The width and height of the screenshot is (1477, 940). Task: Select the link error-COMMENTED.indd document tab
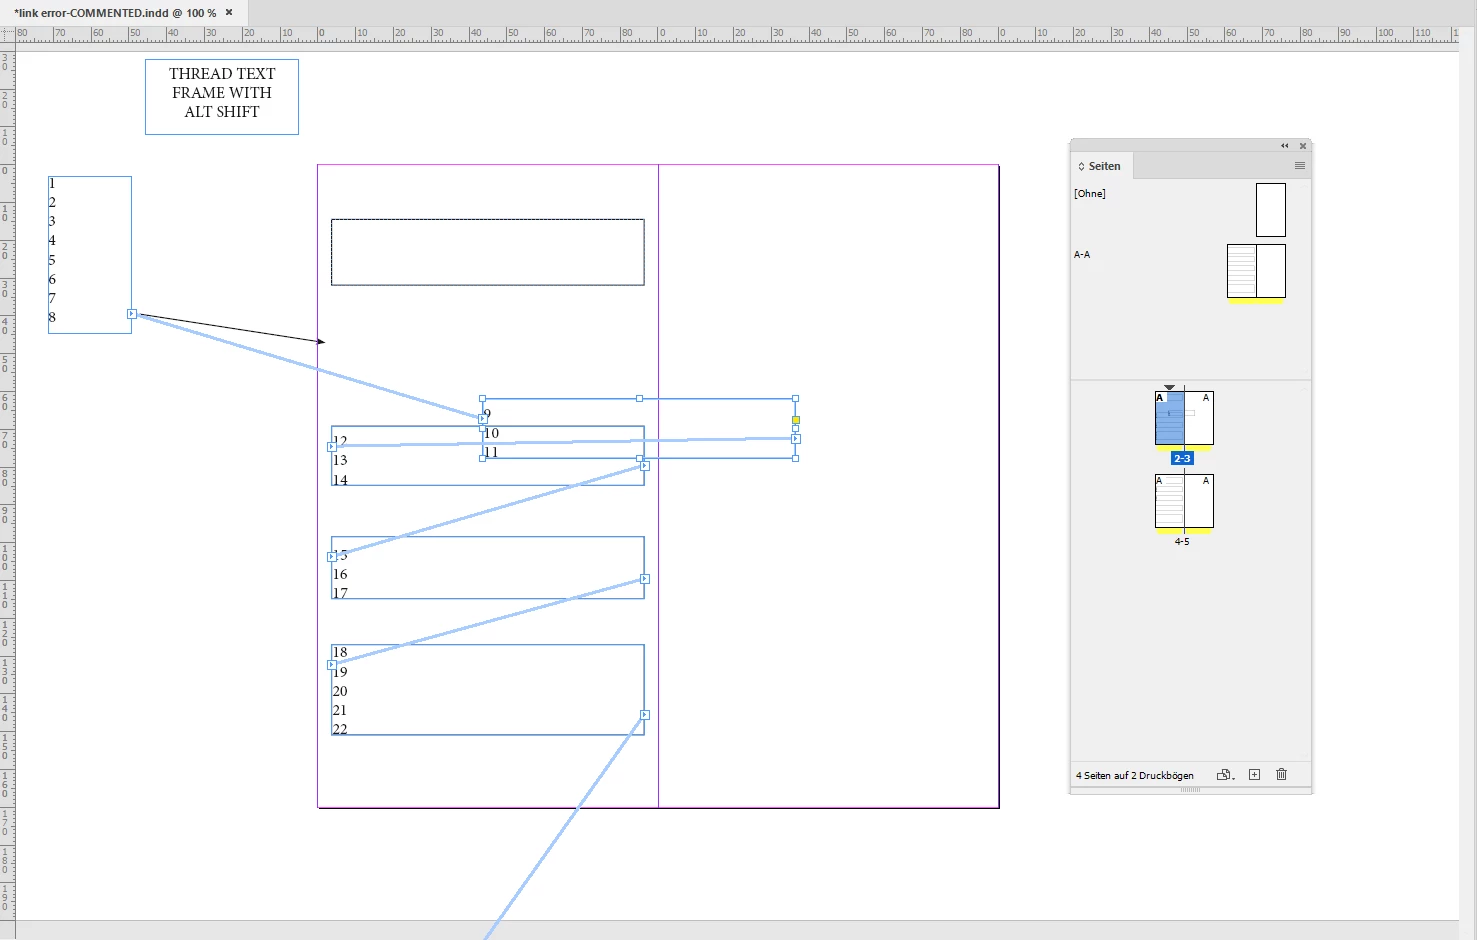click(x=115, y=13)
